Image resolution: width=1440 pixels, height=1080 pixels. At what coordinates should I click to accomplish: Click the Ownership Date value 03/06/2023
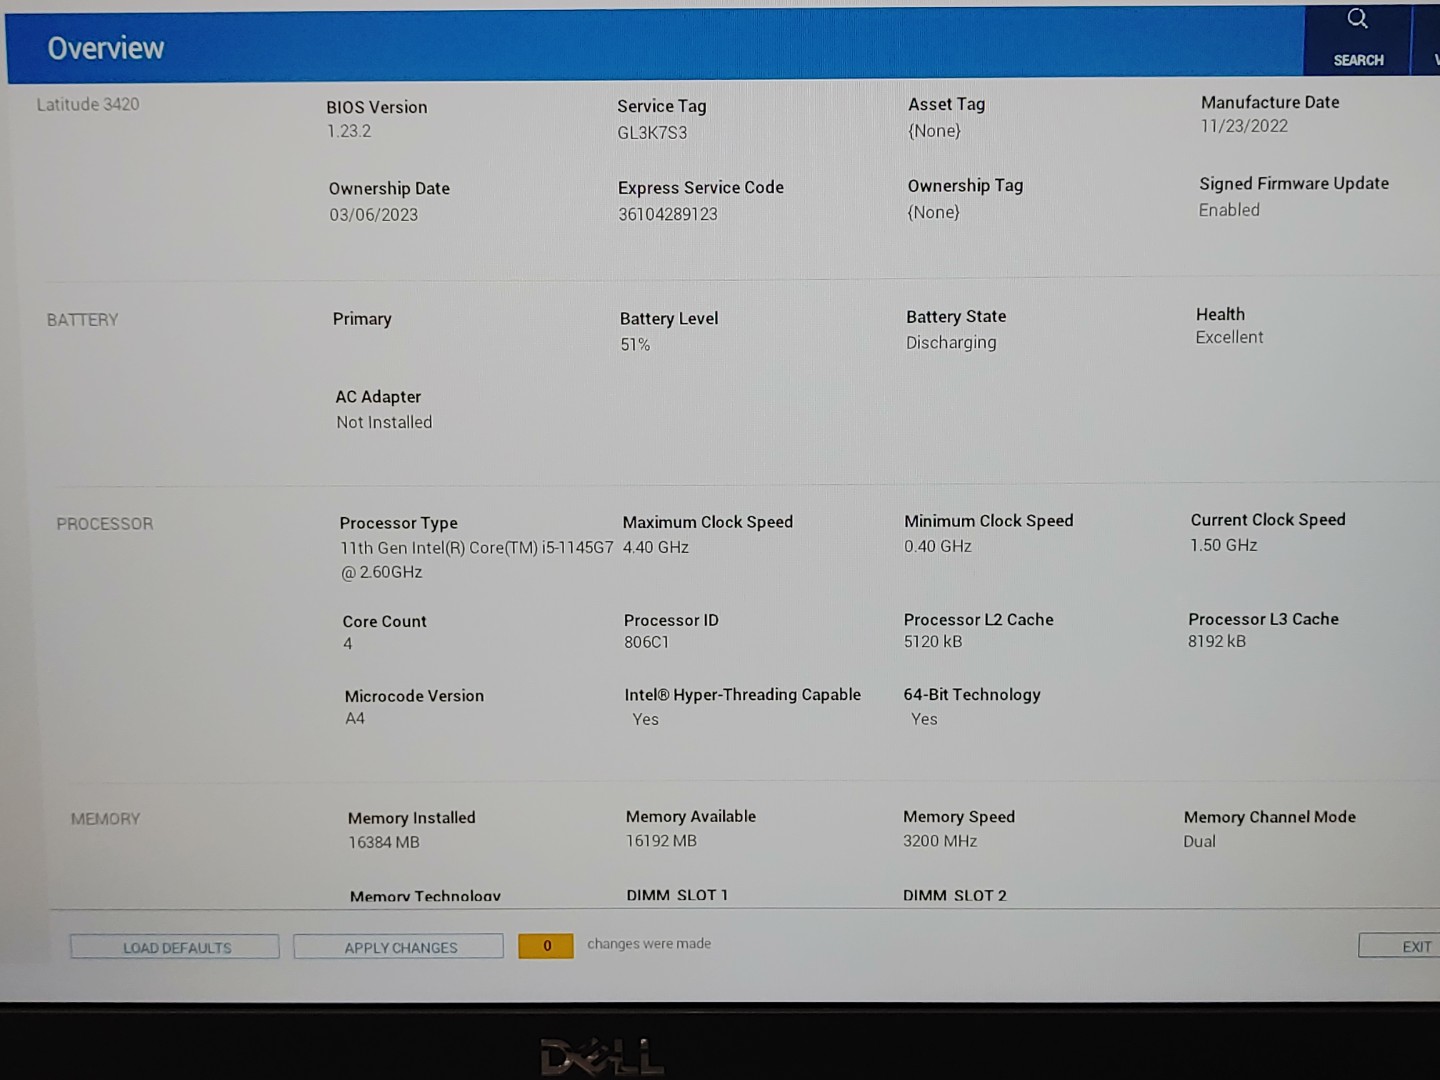[x=374, y=215]
